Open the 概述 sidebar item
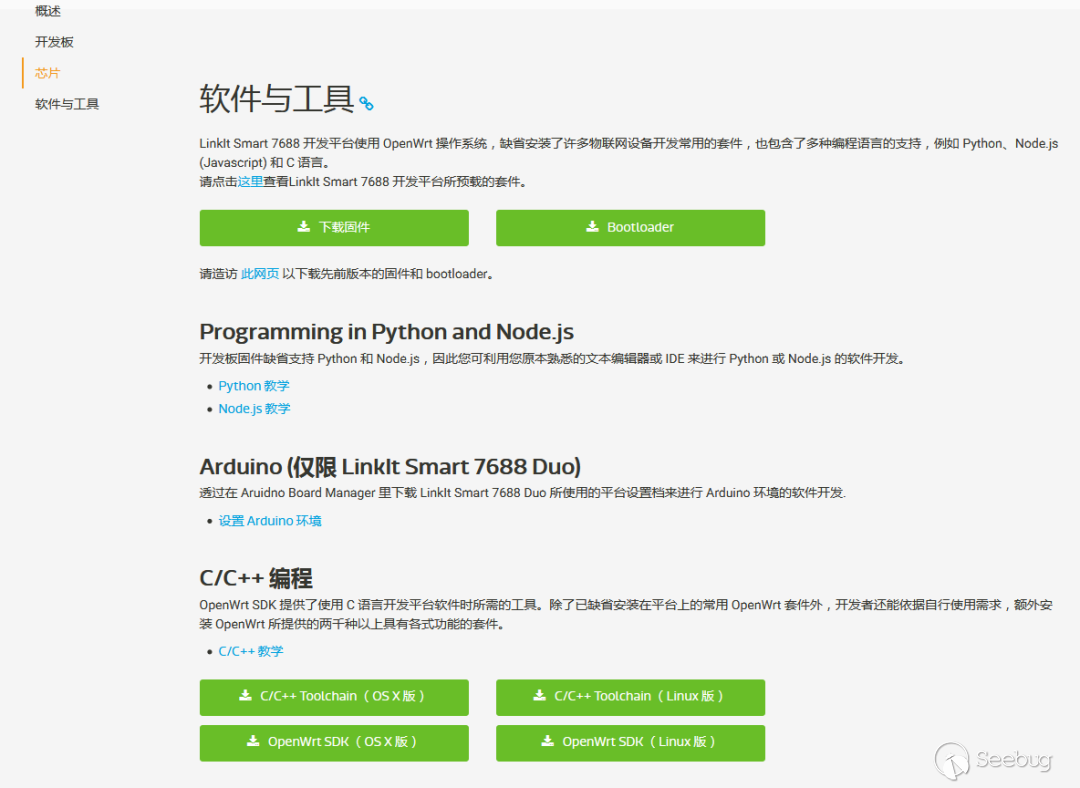 coord(48,11)
